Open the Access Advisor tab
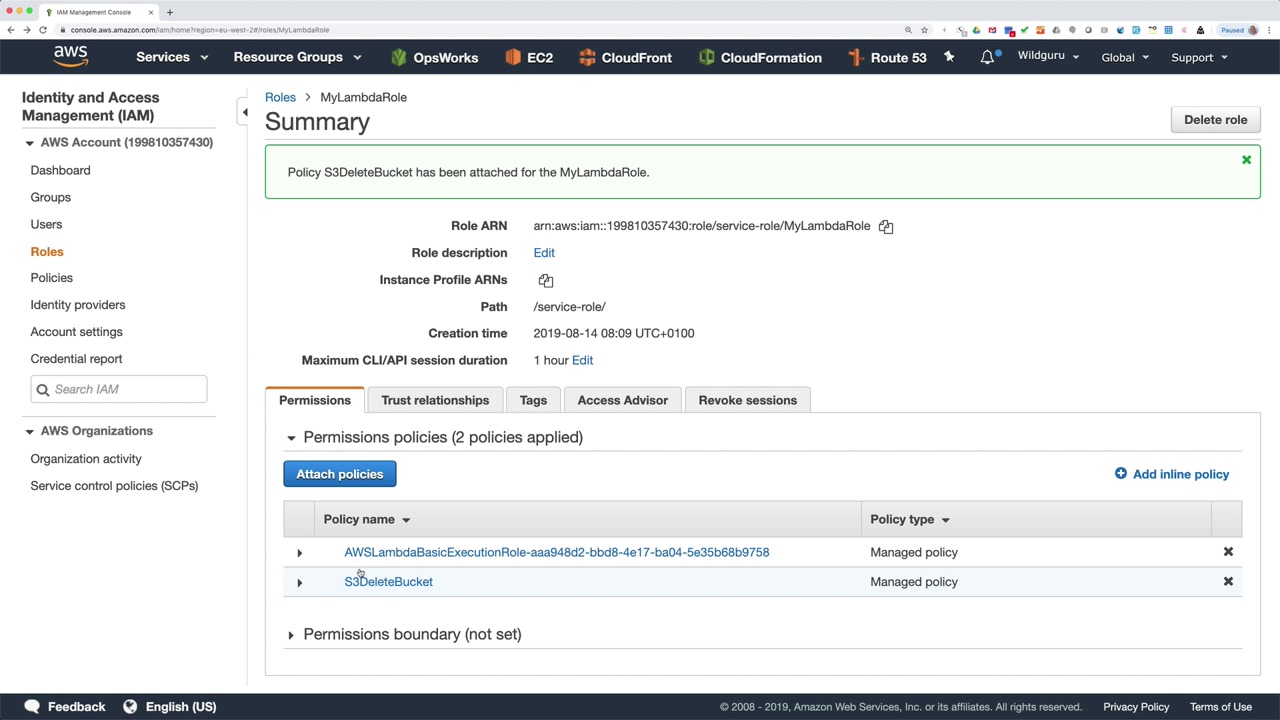The width and height of the screenshot is (1280, 720). (x=622, y=400)
